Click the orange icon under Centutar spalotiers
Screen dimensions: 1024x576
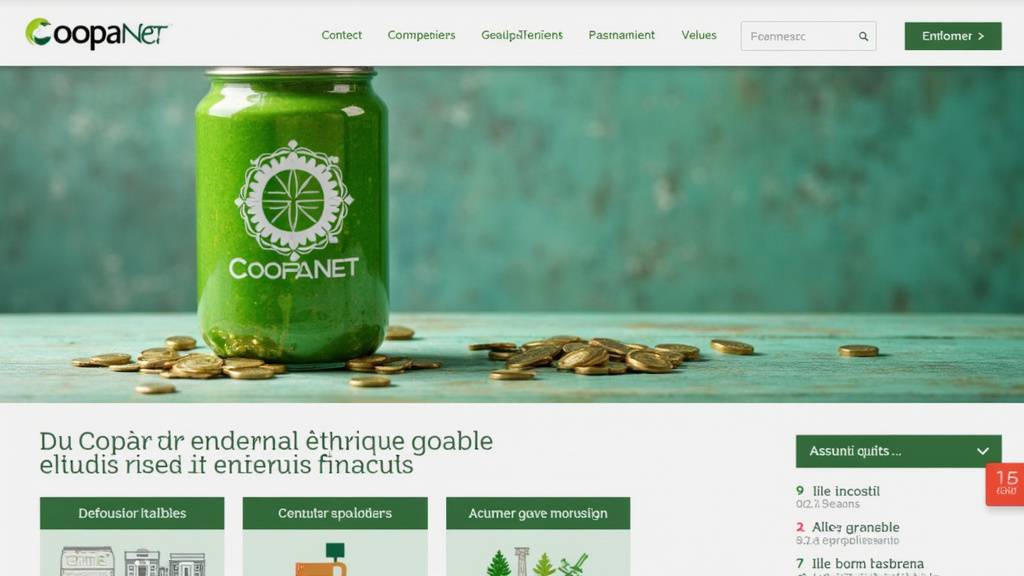(x=325, y=560)
